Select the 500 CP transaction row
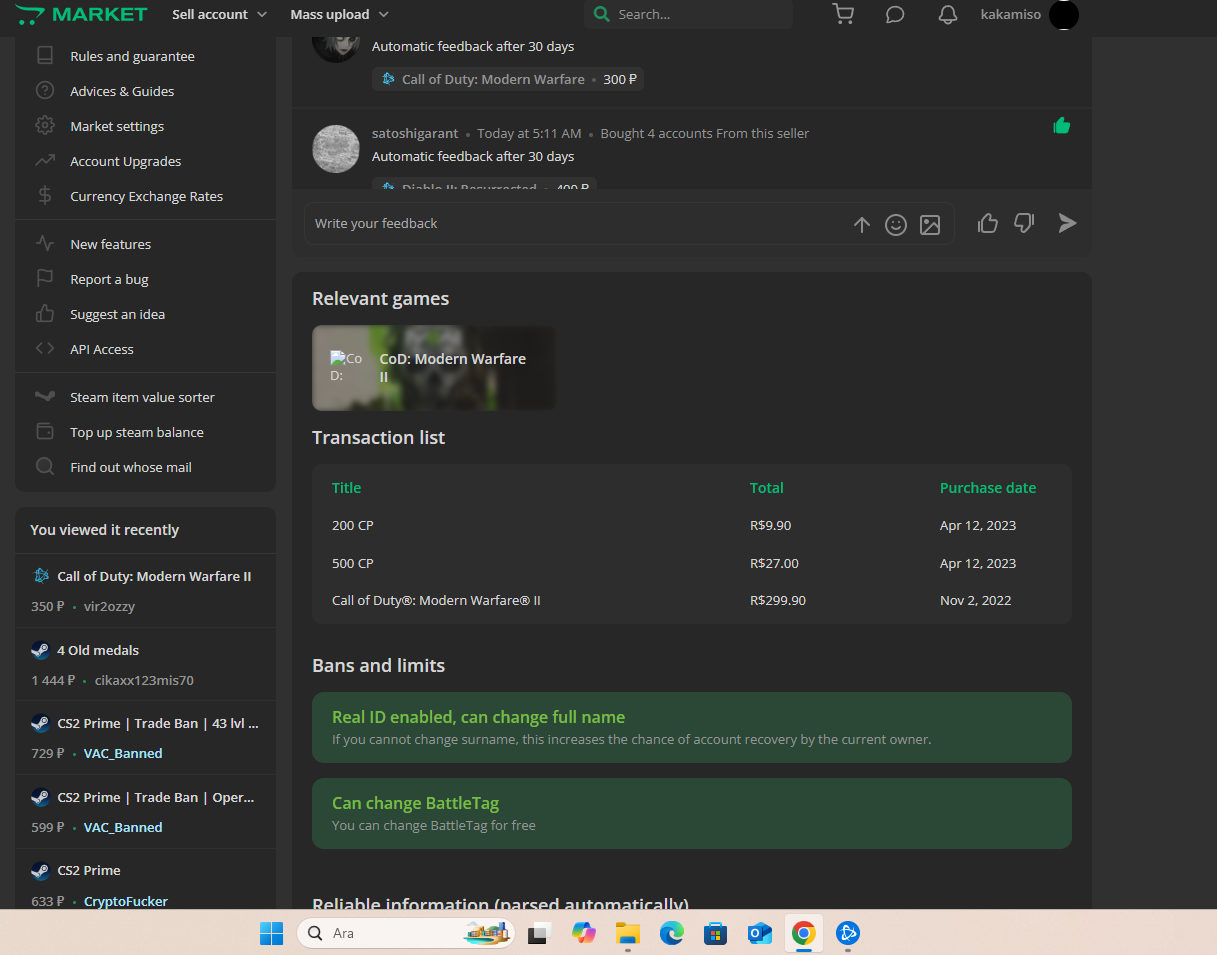1217x955 pixels. tap(692, 563)
